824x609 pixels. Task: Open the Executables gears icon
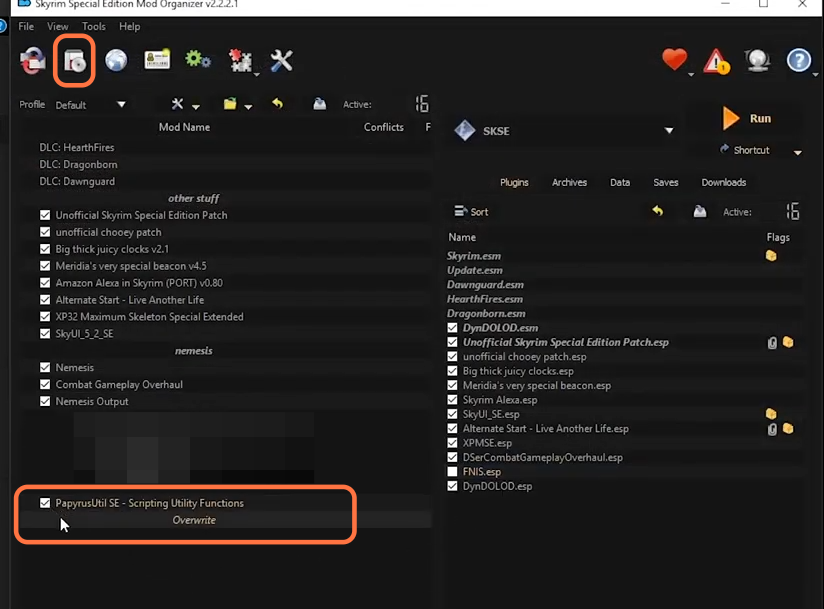tap(198, 59)
